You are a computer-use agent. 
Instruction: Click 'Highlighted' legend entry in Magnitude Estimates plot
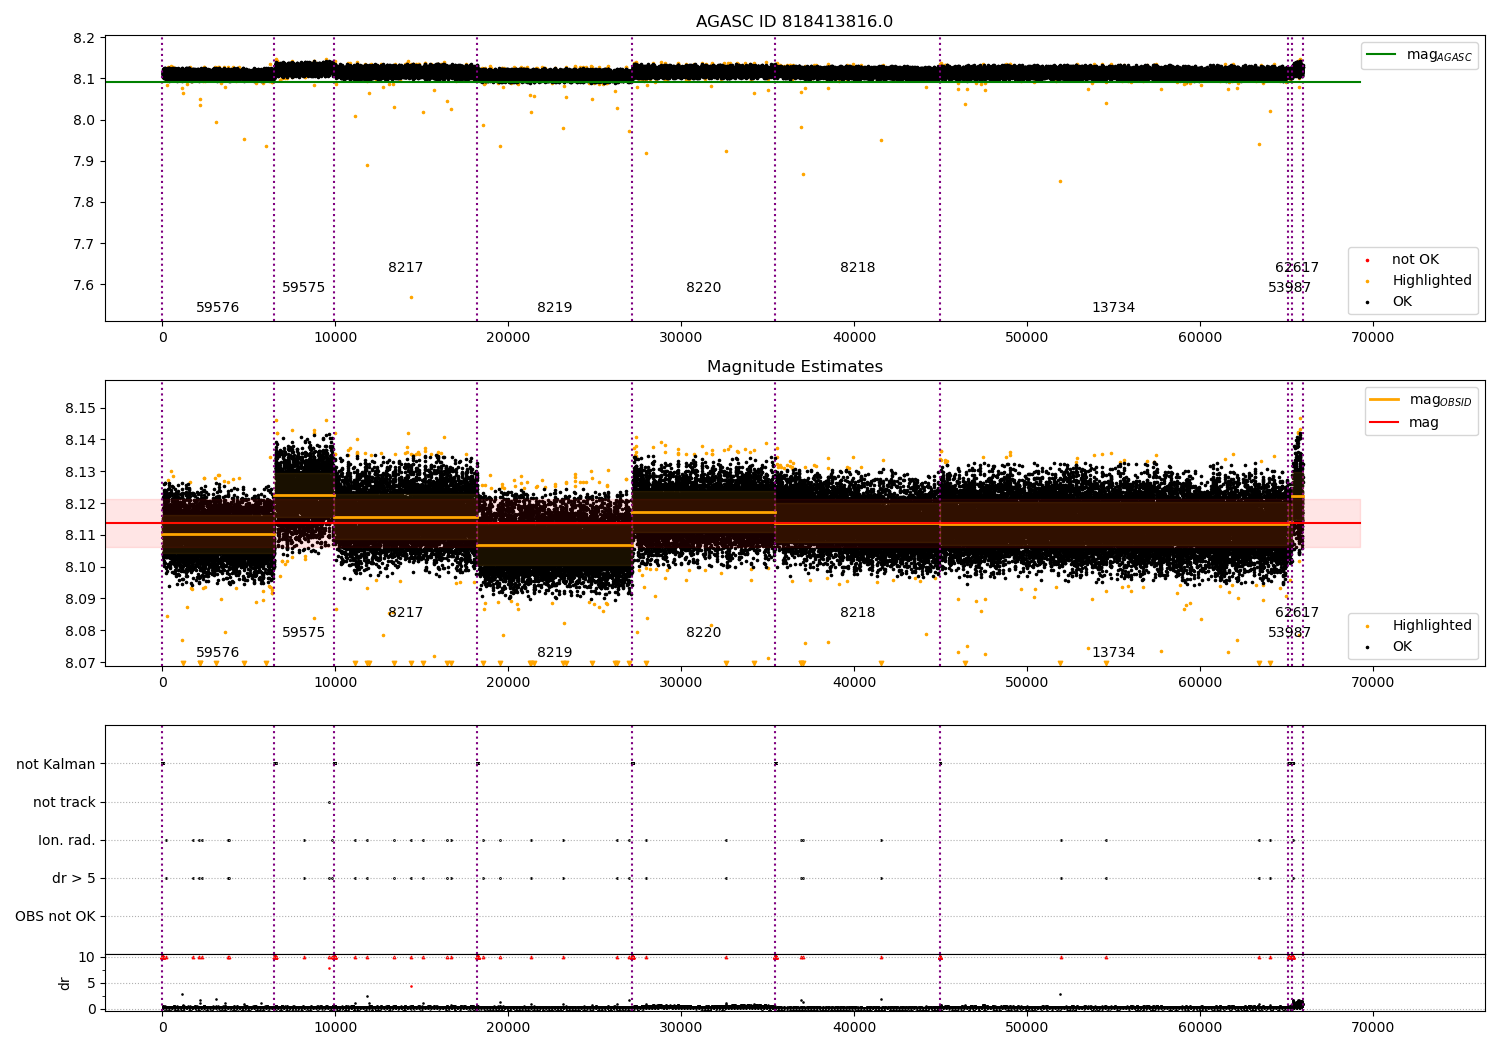coord(1420,626)
